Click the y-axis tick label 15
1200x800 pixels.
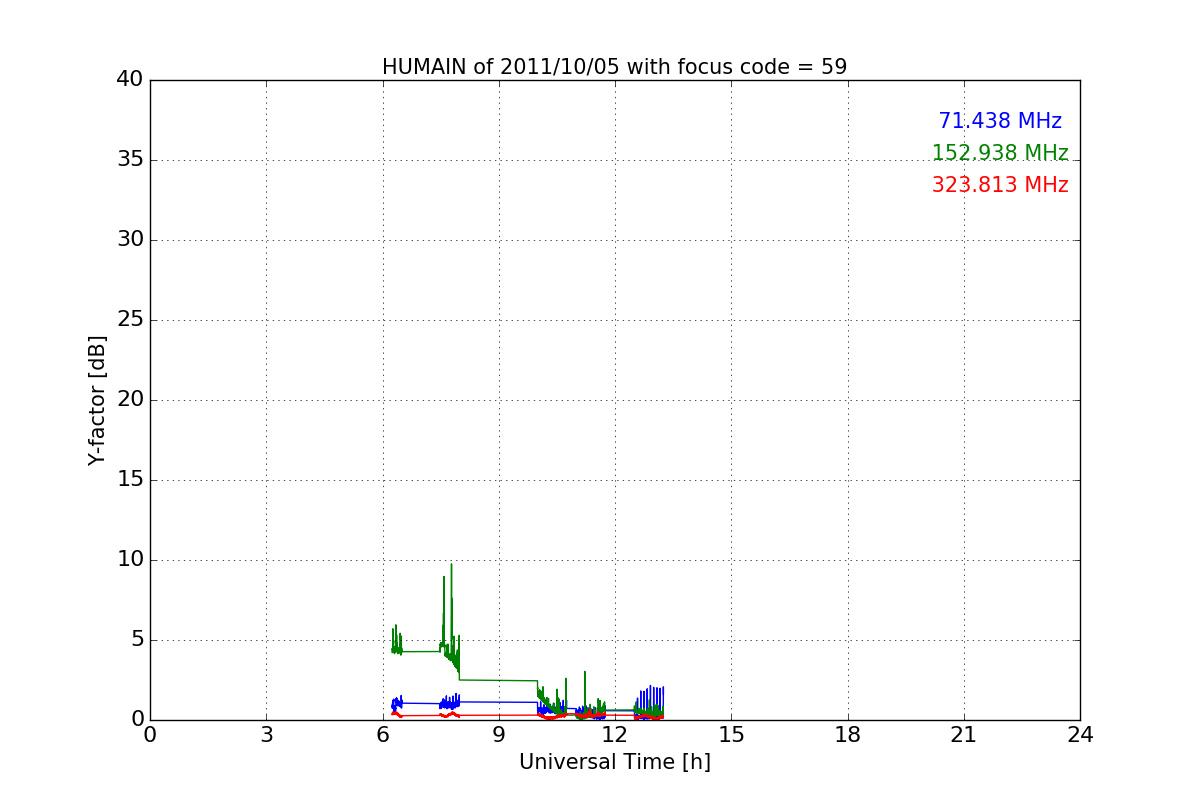pyautogui.click(x=130, y=480)
